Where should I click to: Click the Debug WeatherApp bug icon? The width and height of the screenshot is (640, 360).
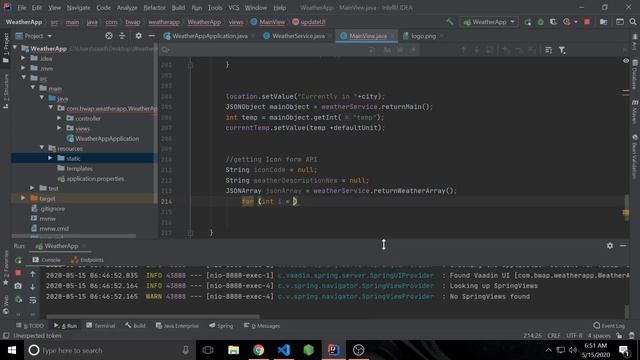point(540,22)
